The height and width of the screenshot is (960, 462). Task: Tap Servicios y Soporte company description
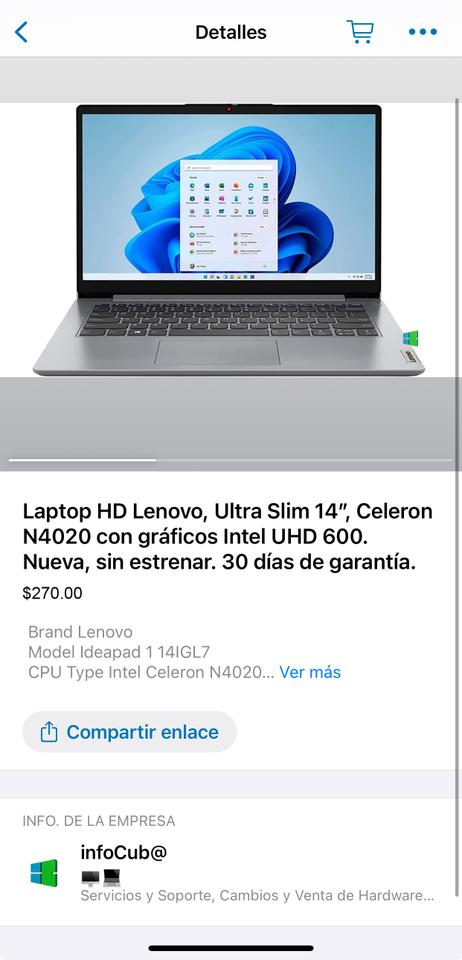pos(258,896)
